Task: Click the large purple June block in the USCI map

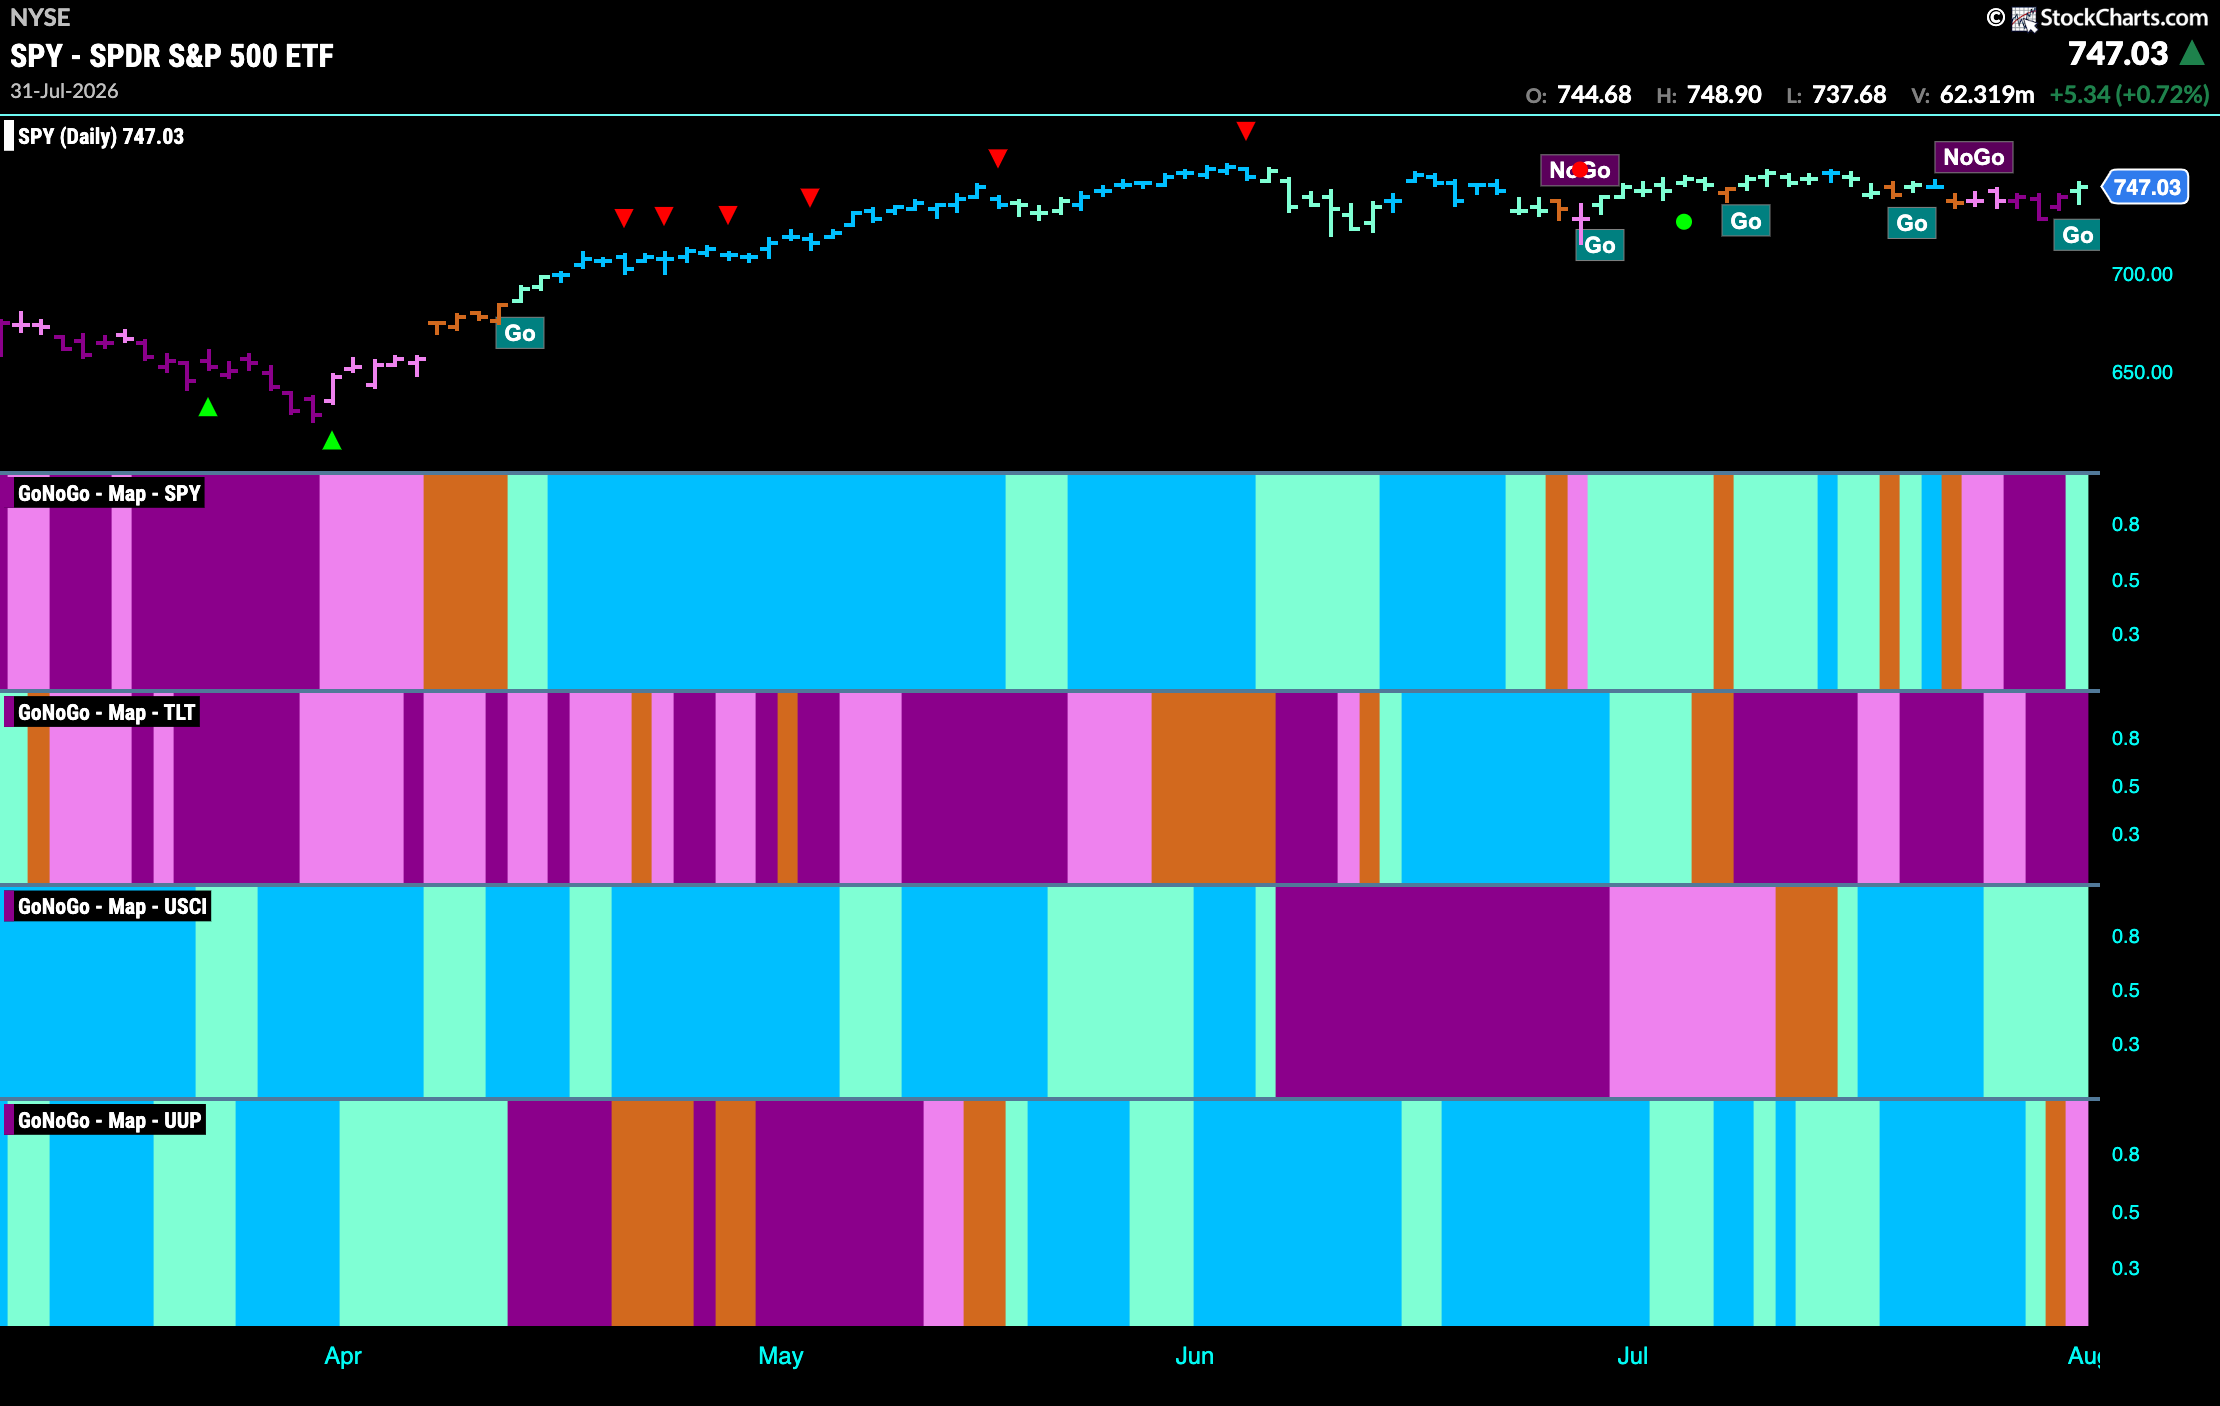Action: 1442,992
